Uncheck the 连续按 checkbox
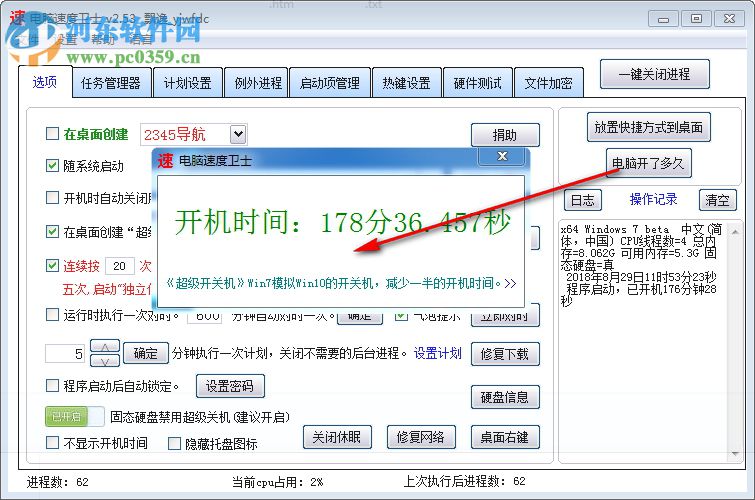 pos(52,265)
